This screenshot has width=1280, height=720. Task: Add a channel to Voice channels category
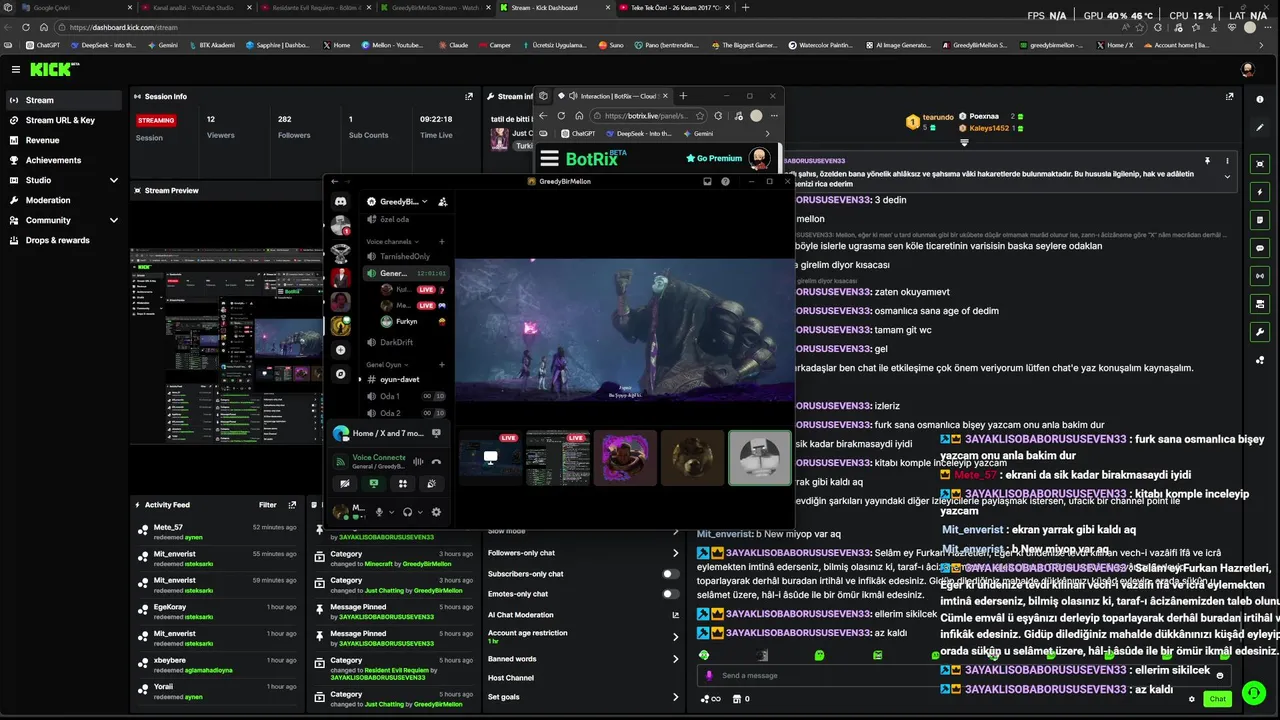coord(442,242)
